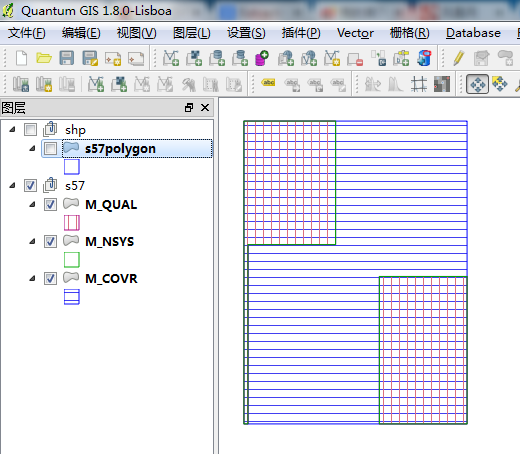Collapse the shp group tree arrow
The width and height of the screenshot is (520, 454).
[x=13, y=129]
